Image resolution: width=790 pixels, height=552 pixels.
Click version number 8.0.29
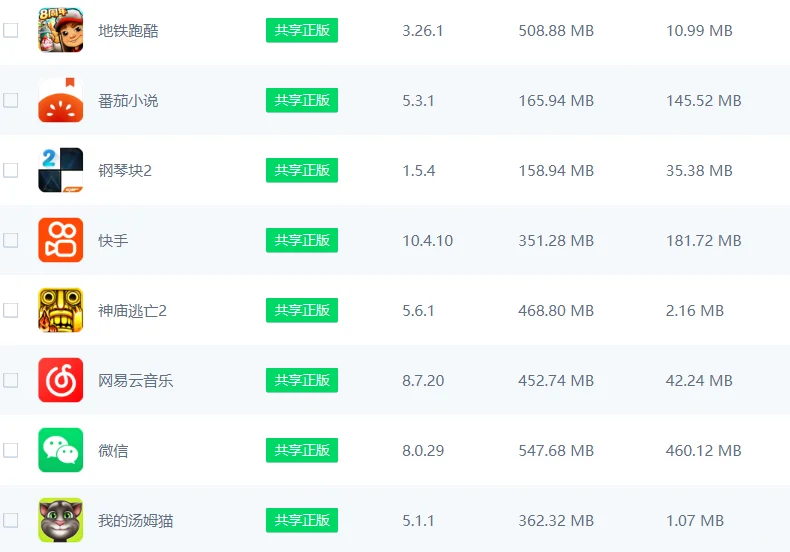(423, 451)
